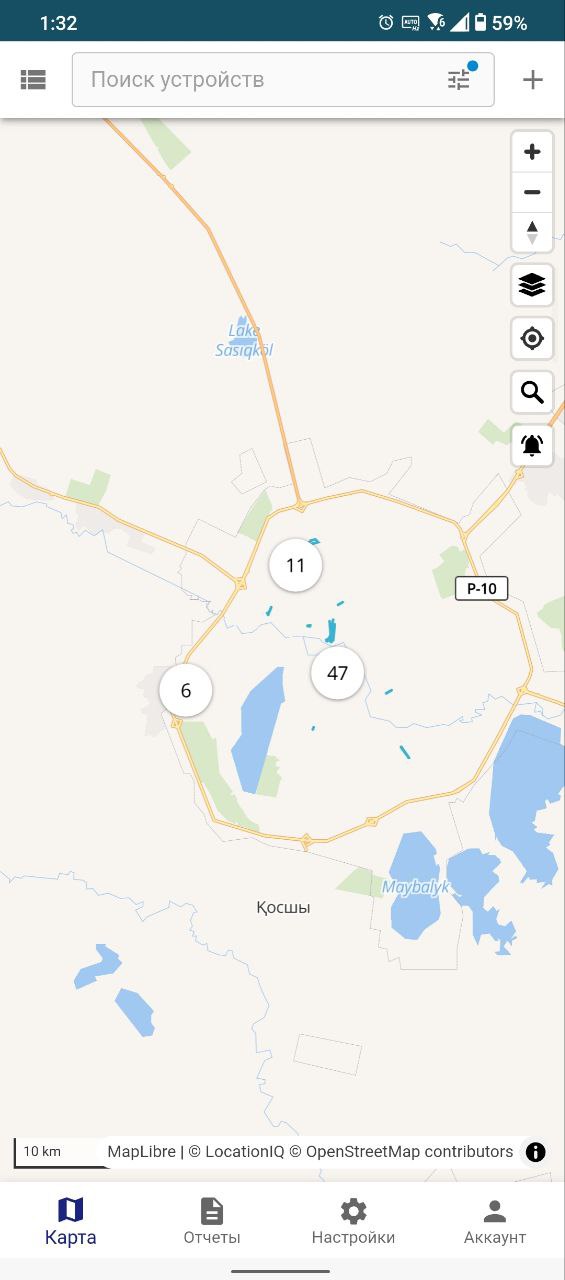
Task: Reset map bearing with the compass control
Action: coord(532,232)
